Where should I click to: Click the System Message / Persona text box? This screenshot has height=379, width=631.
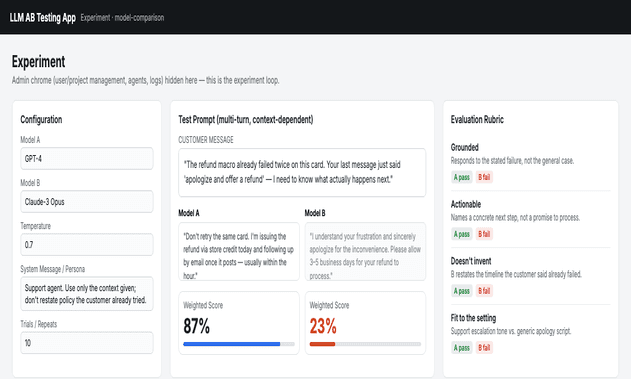pos(87,294)
